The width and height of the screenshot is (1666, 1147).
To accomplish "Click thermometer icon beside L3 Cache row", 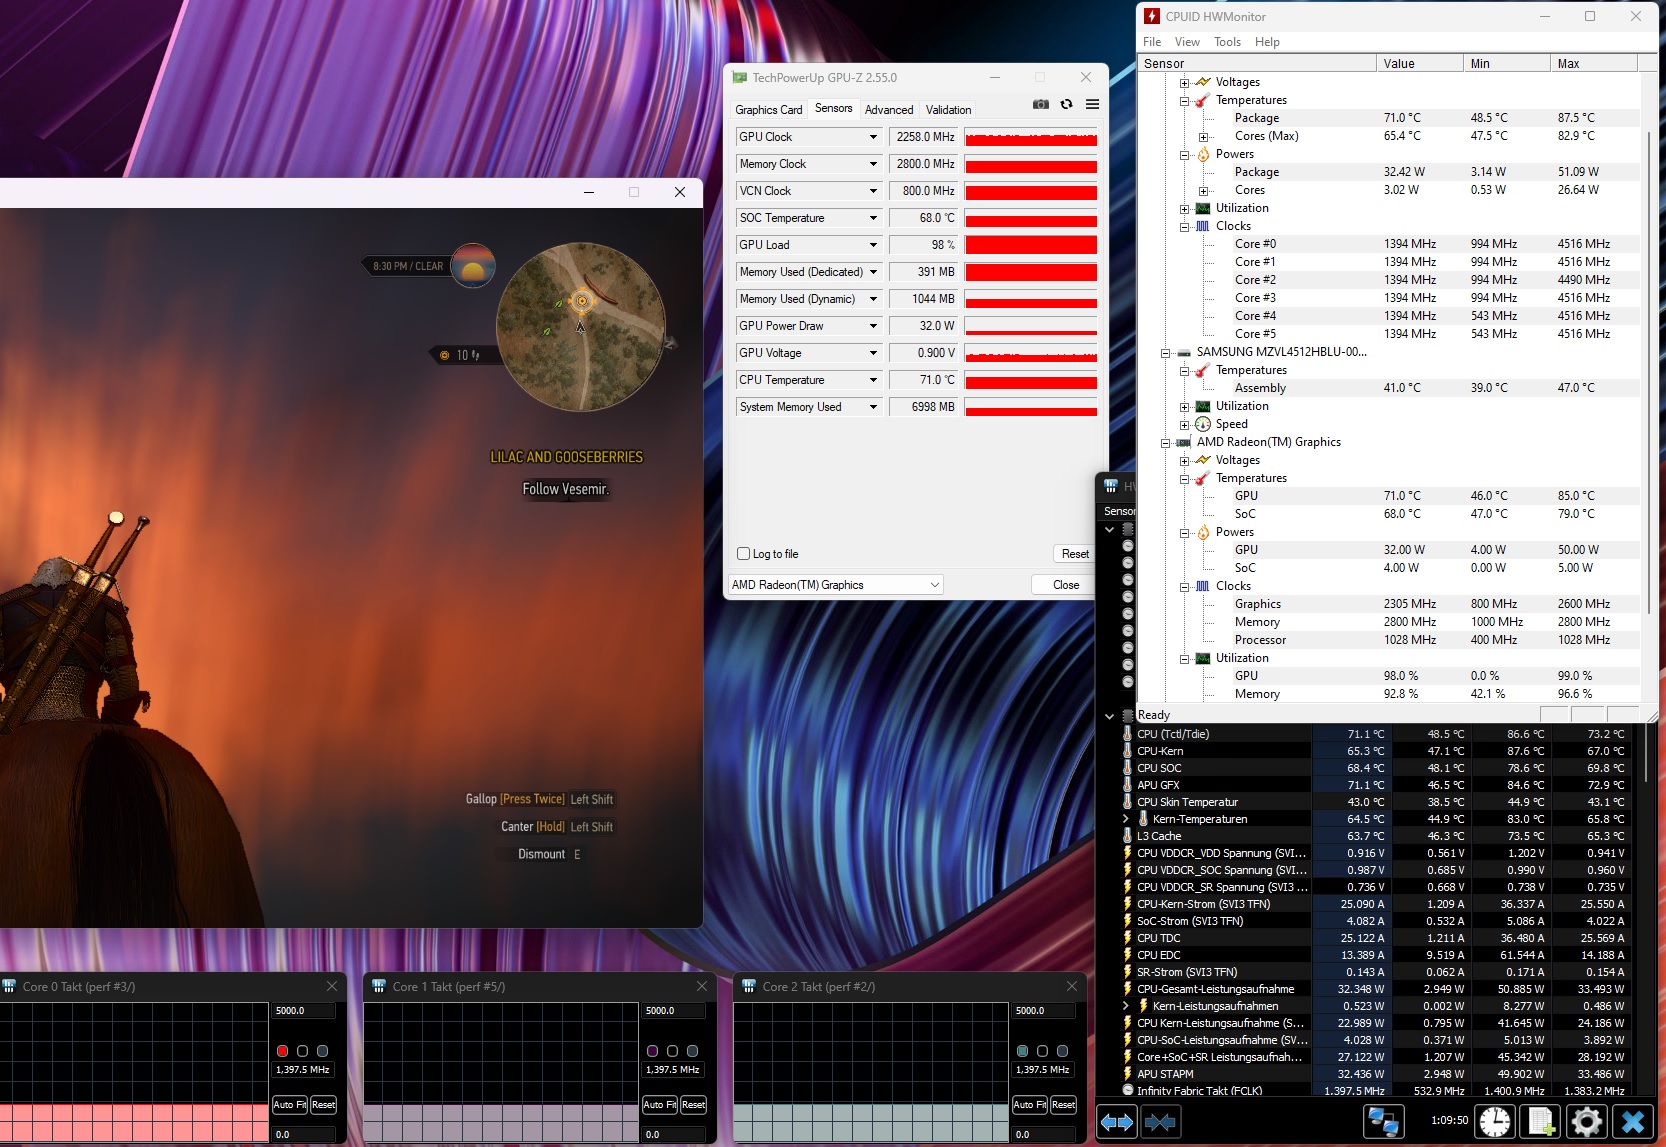I will point(1128,836).
